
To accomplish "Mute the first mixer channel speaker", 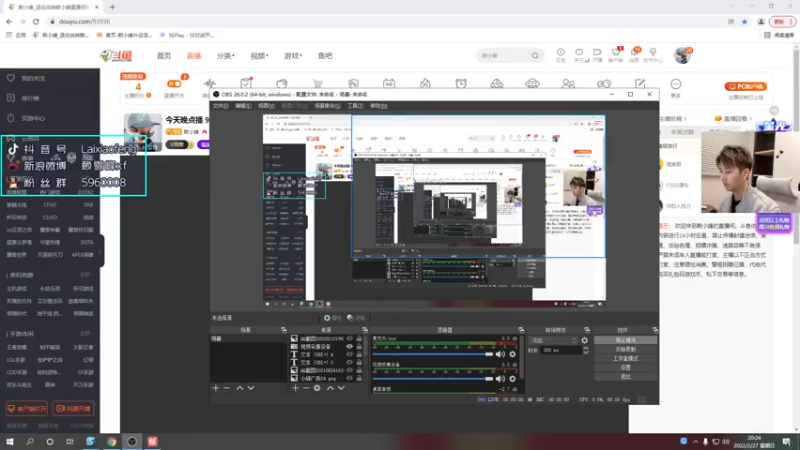I will point(500,354).
